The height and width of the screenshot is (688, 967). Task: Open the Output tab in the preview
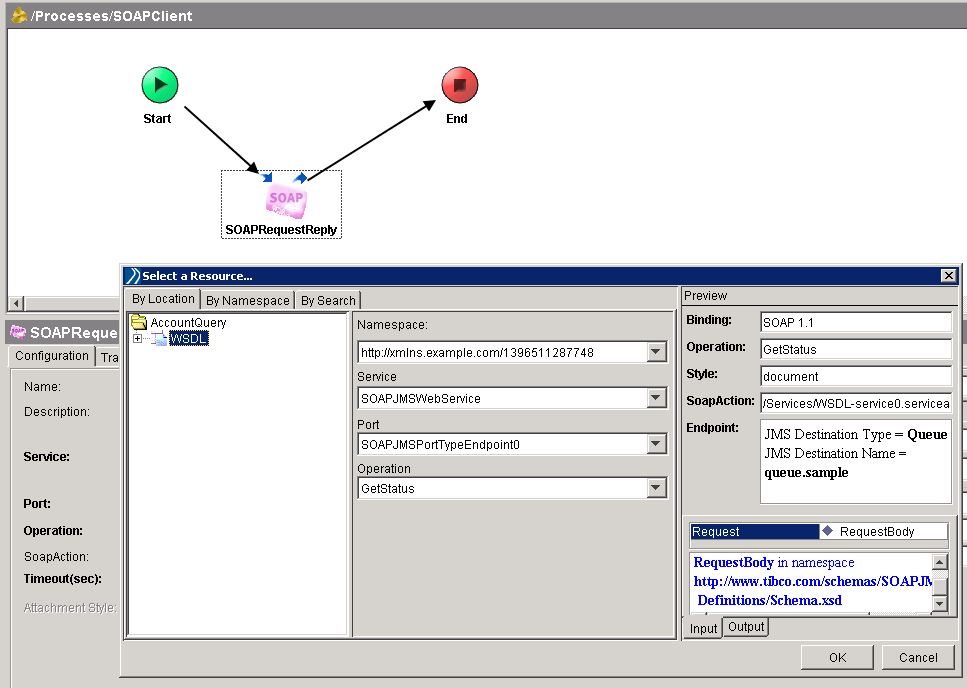point(745,627)
